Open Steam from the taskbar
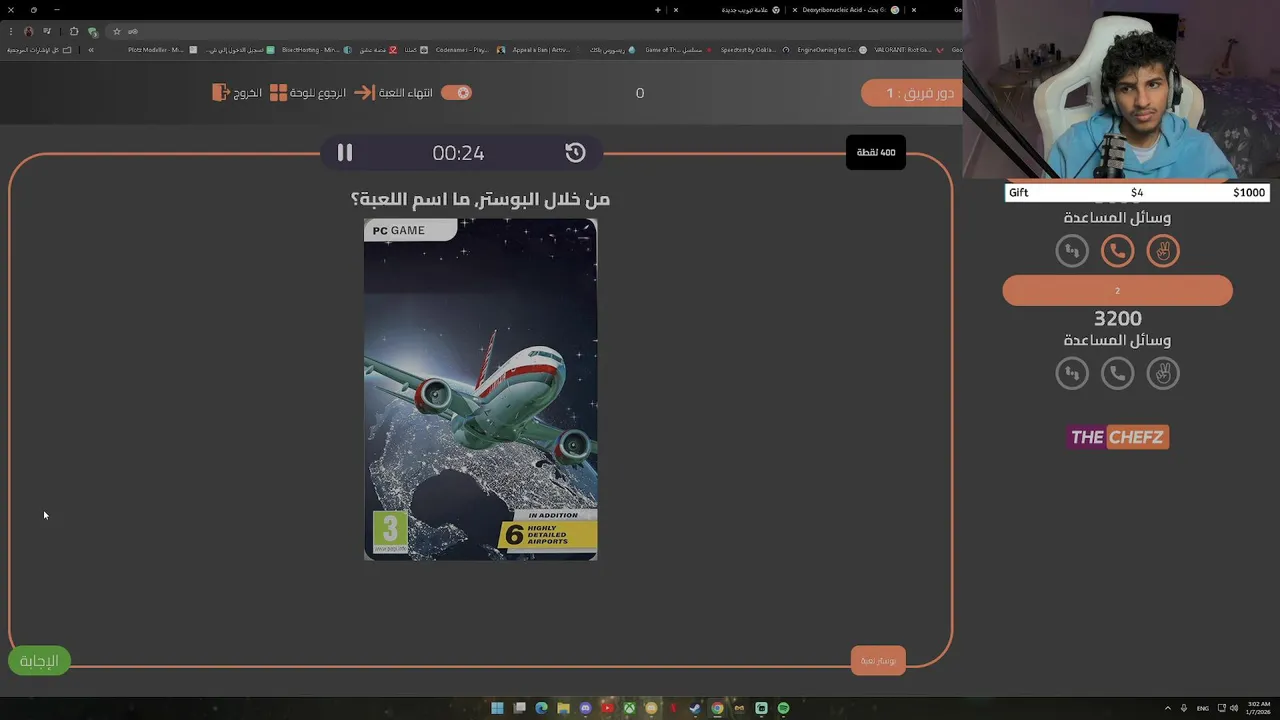 pyautogui.click(x=695, y=708)
